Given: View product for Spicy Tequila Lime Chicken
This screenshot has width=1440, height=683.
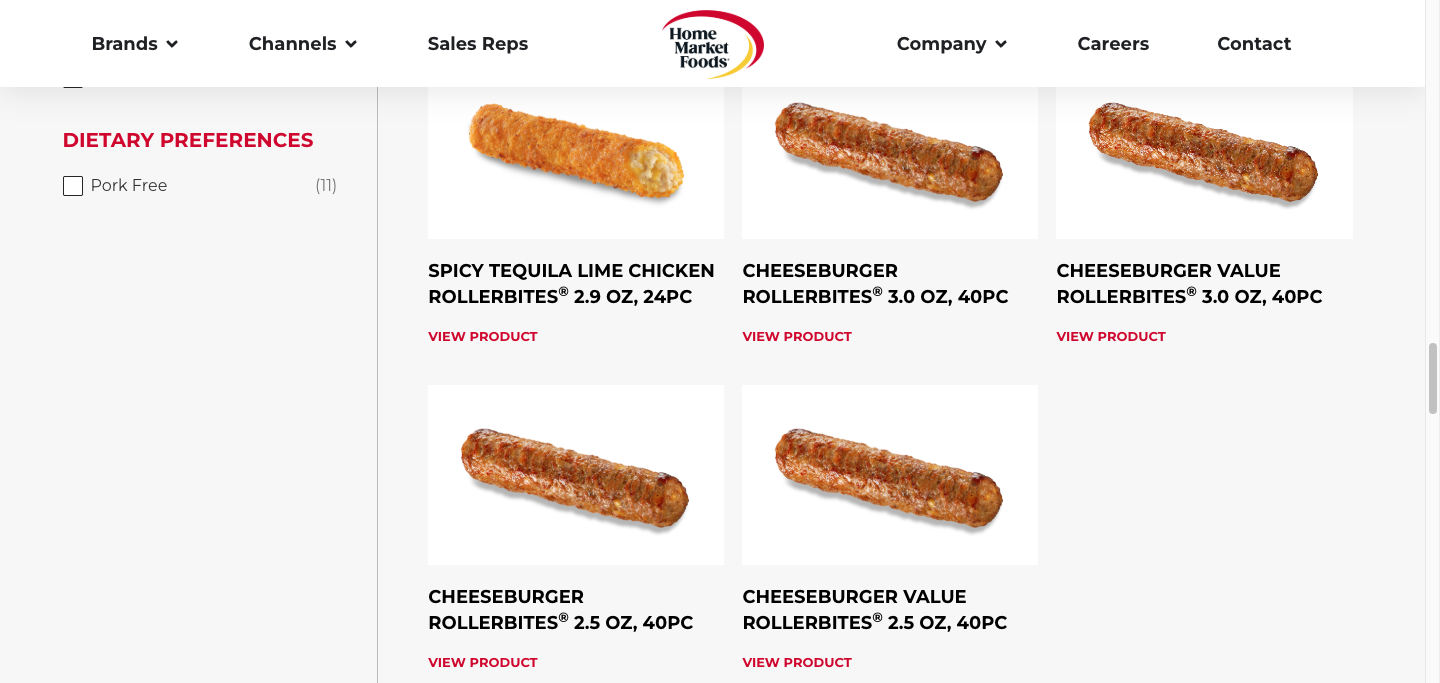Looking at the screenshot, I should point(483,337).
